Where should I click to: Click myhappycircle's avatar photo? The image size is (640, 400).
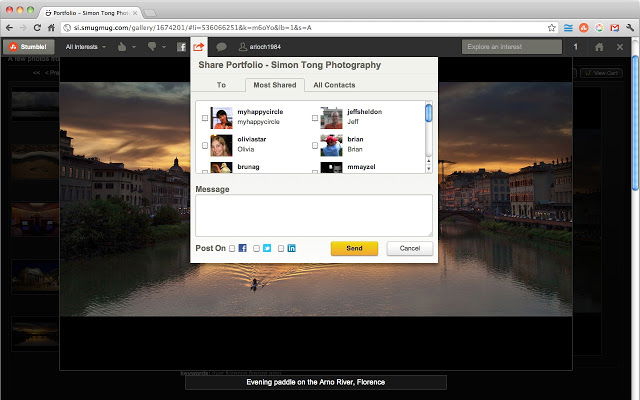221,118
